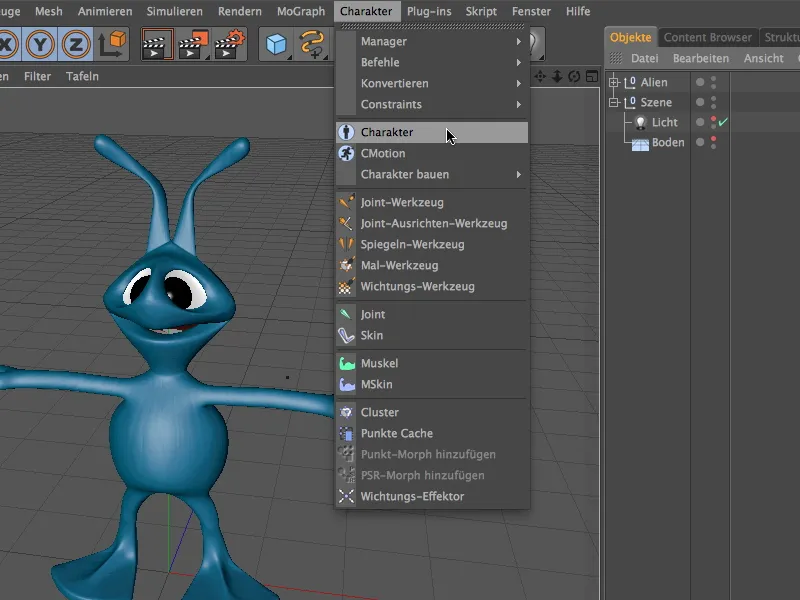Expand the Manager submenu
Screen dimensions: 800x600
coord(432,42)
